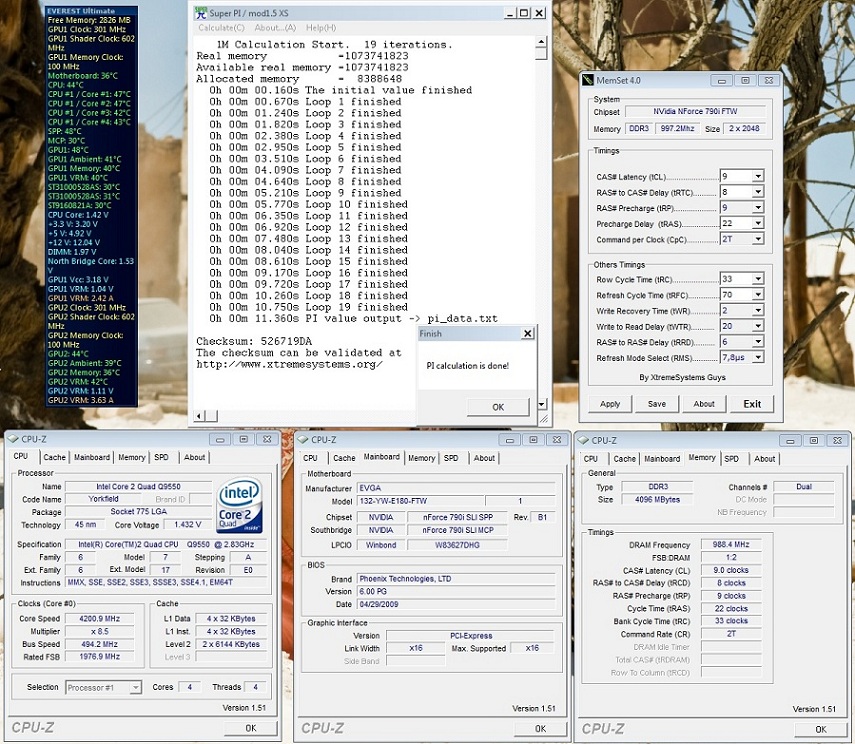Click Super PI vertical scrollbar down arrow
This screenshot has height=744, width=855.
click(541, 404)
